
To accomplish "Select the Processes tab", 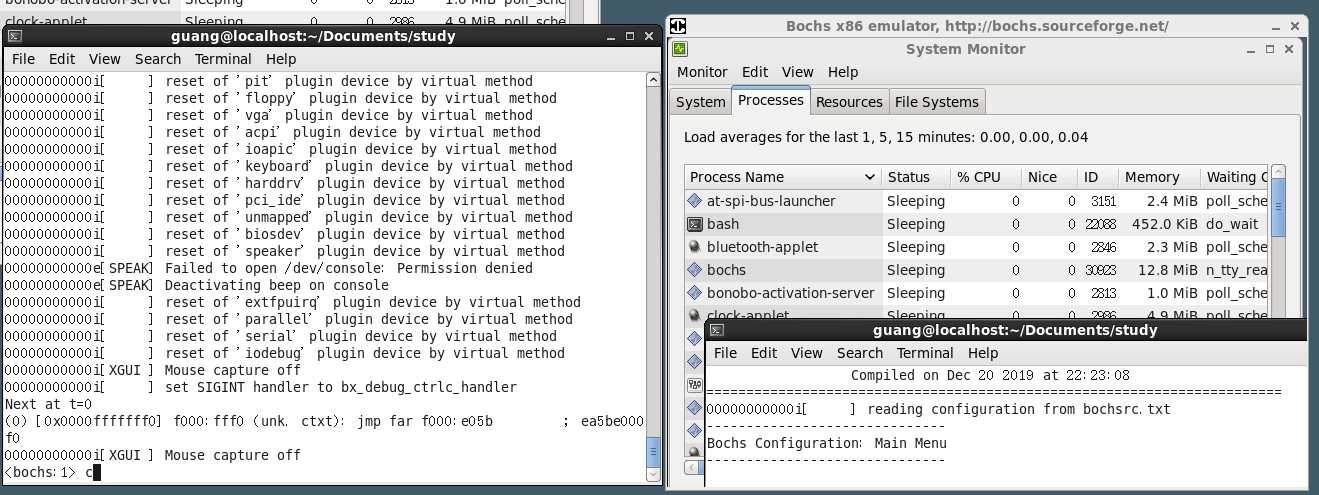I will point(770,100).
